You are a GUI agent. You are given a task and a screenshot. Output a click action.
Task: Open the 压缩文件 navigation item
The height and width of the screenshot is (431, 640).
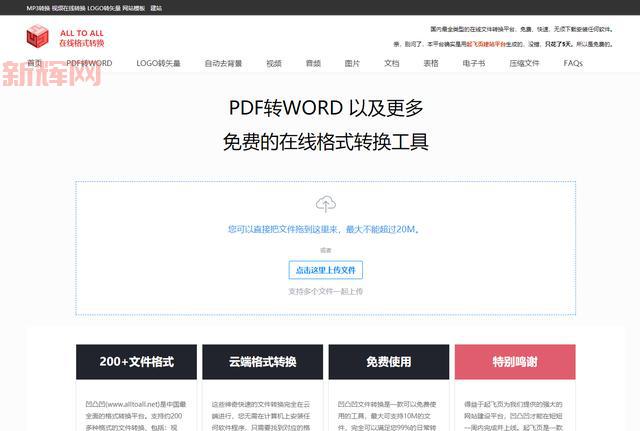coord(524,63)
